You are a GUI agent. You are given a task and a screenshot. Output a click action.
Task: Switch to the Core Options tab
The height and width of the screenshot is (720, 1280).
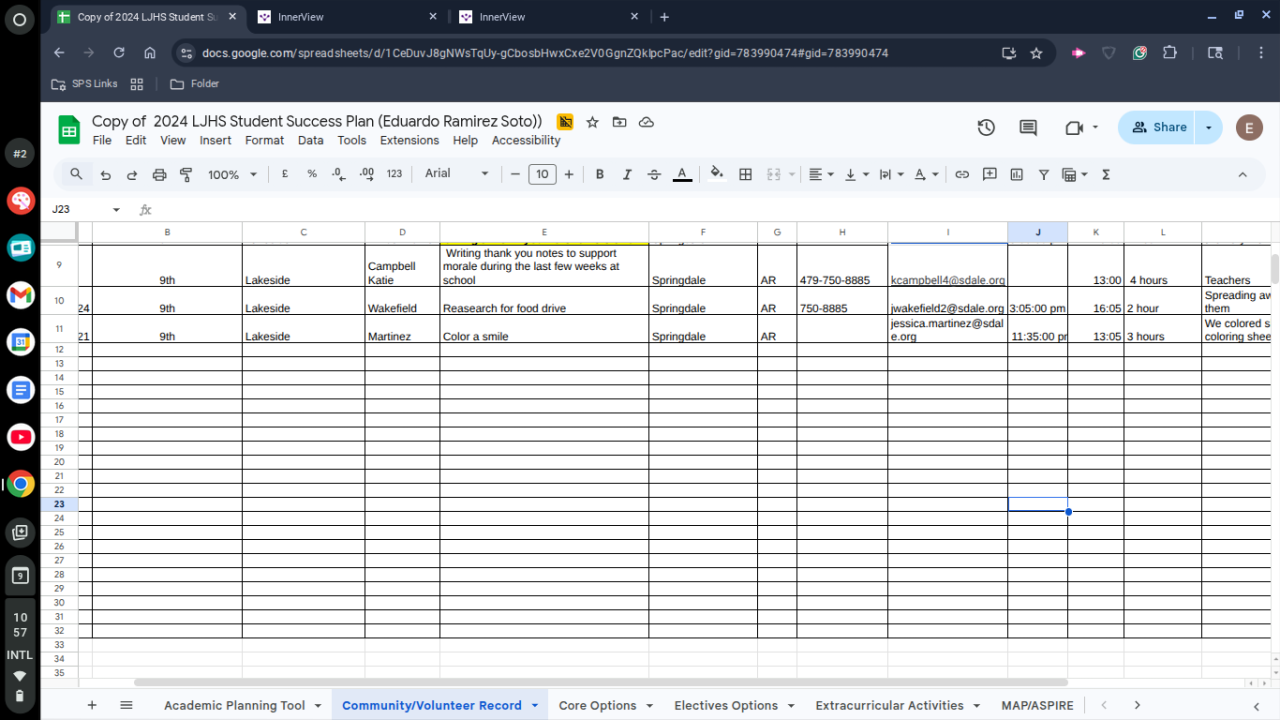click(x=597, y=705)
